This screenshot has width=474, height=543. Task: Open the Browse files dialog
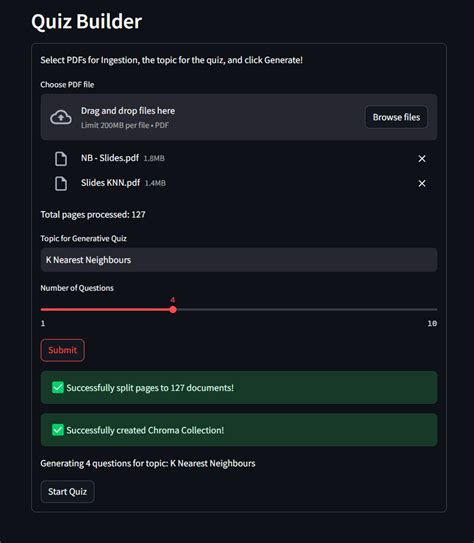(396, 117)
